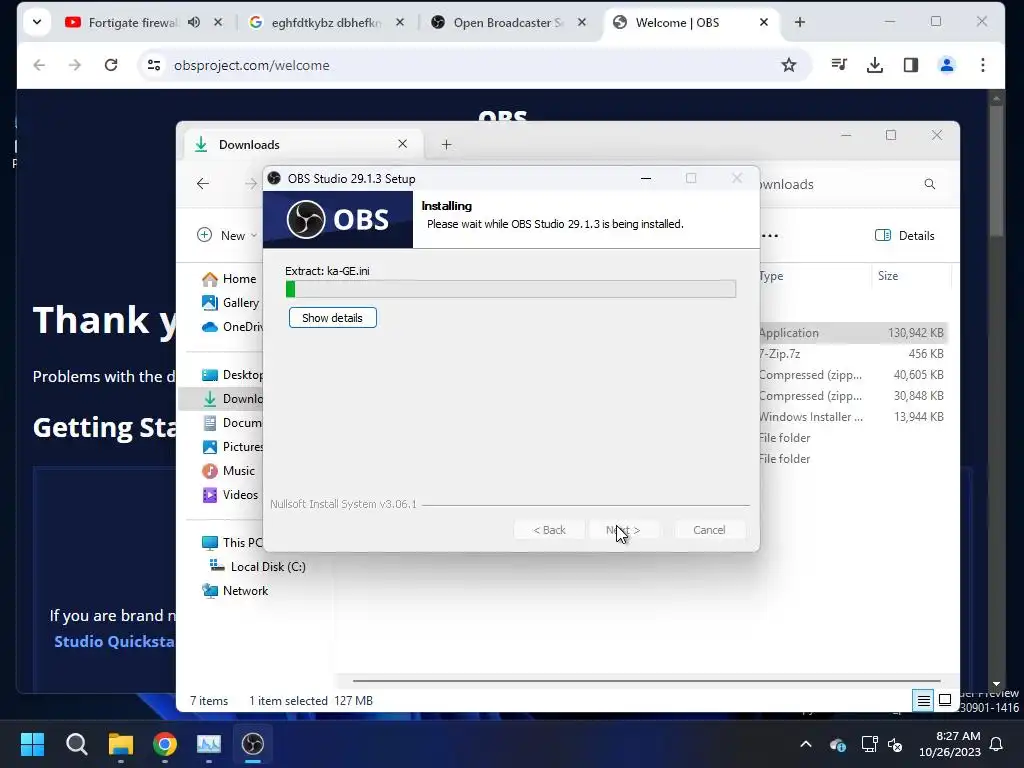1024x768 pixels.
Task: Open Network in File Explorer sidebar
Action: tap(235, 591)
